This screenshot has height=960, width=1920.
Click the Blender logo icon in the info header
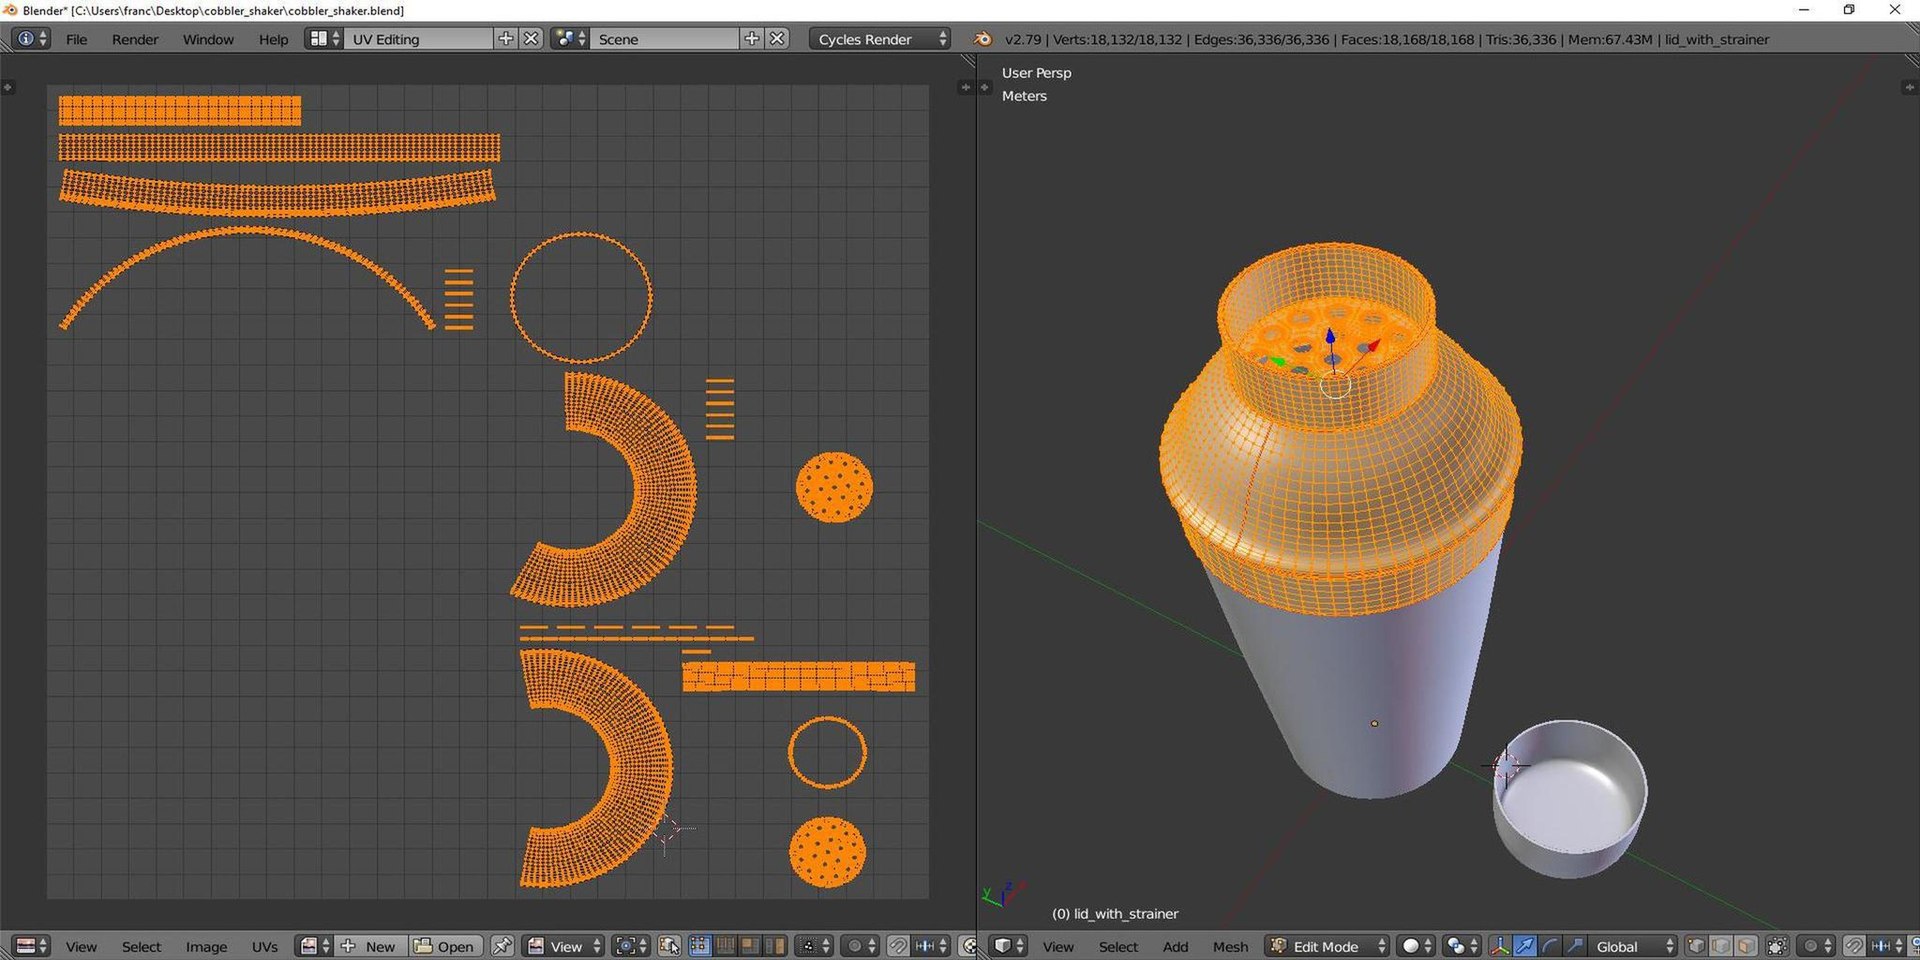(x=983, y=39)
